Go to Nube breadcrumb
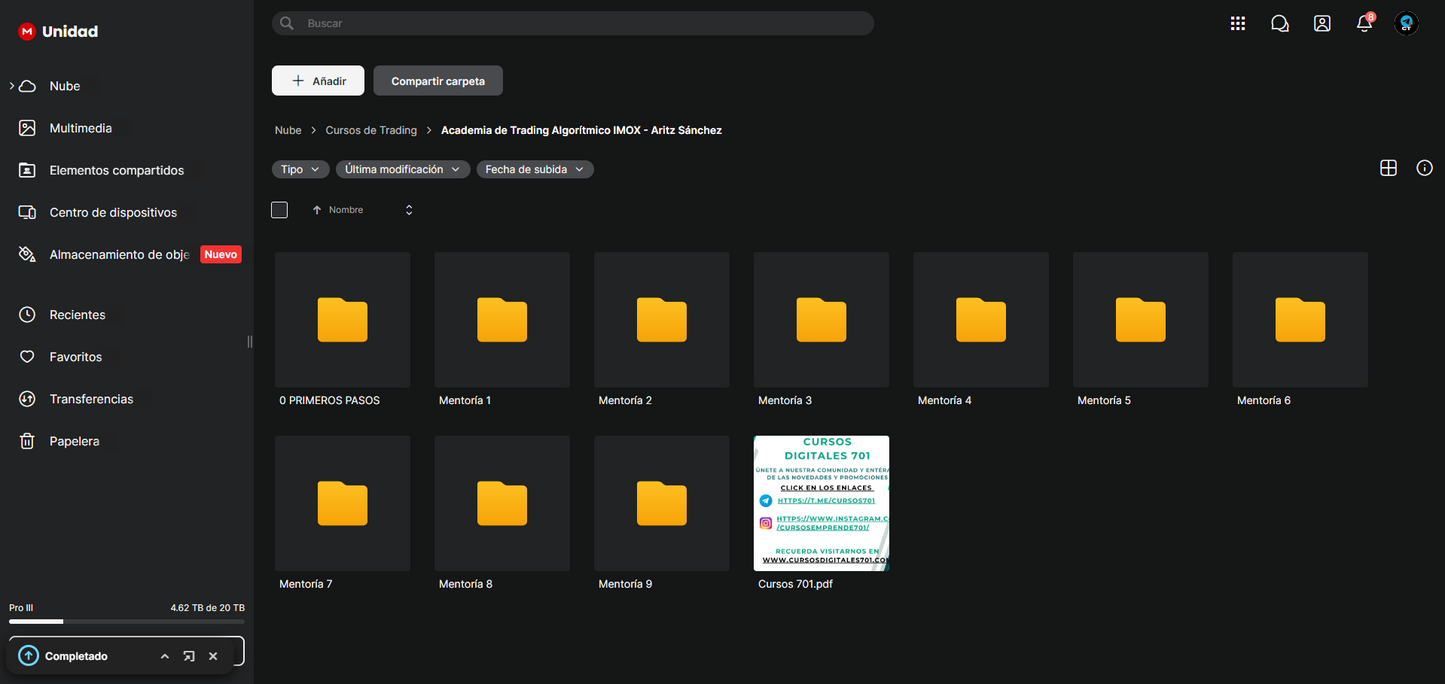The image size is (1445, 684). coord(288,130)
